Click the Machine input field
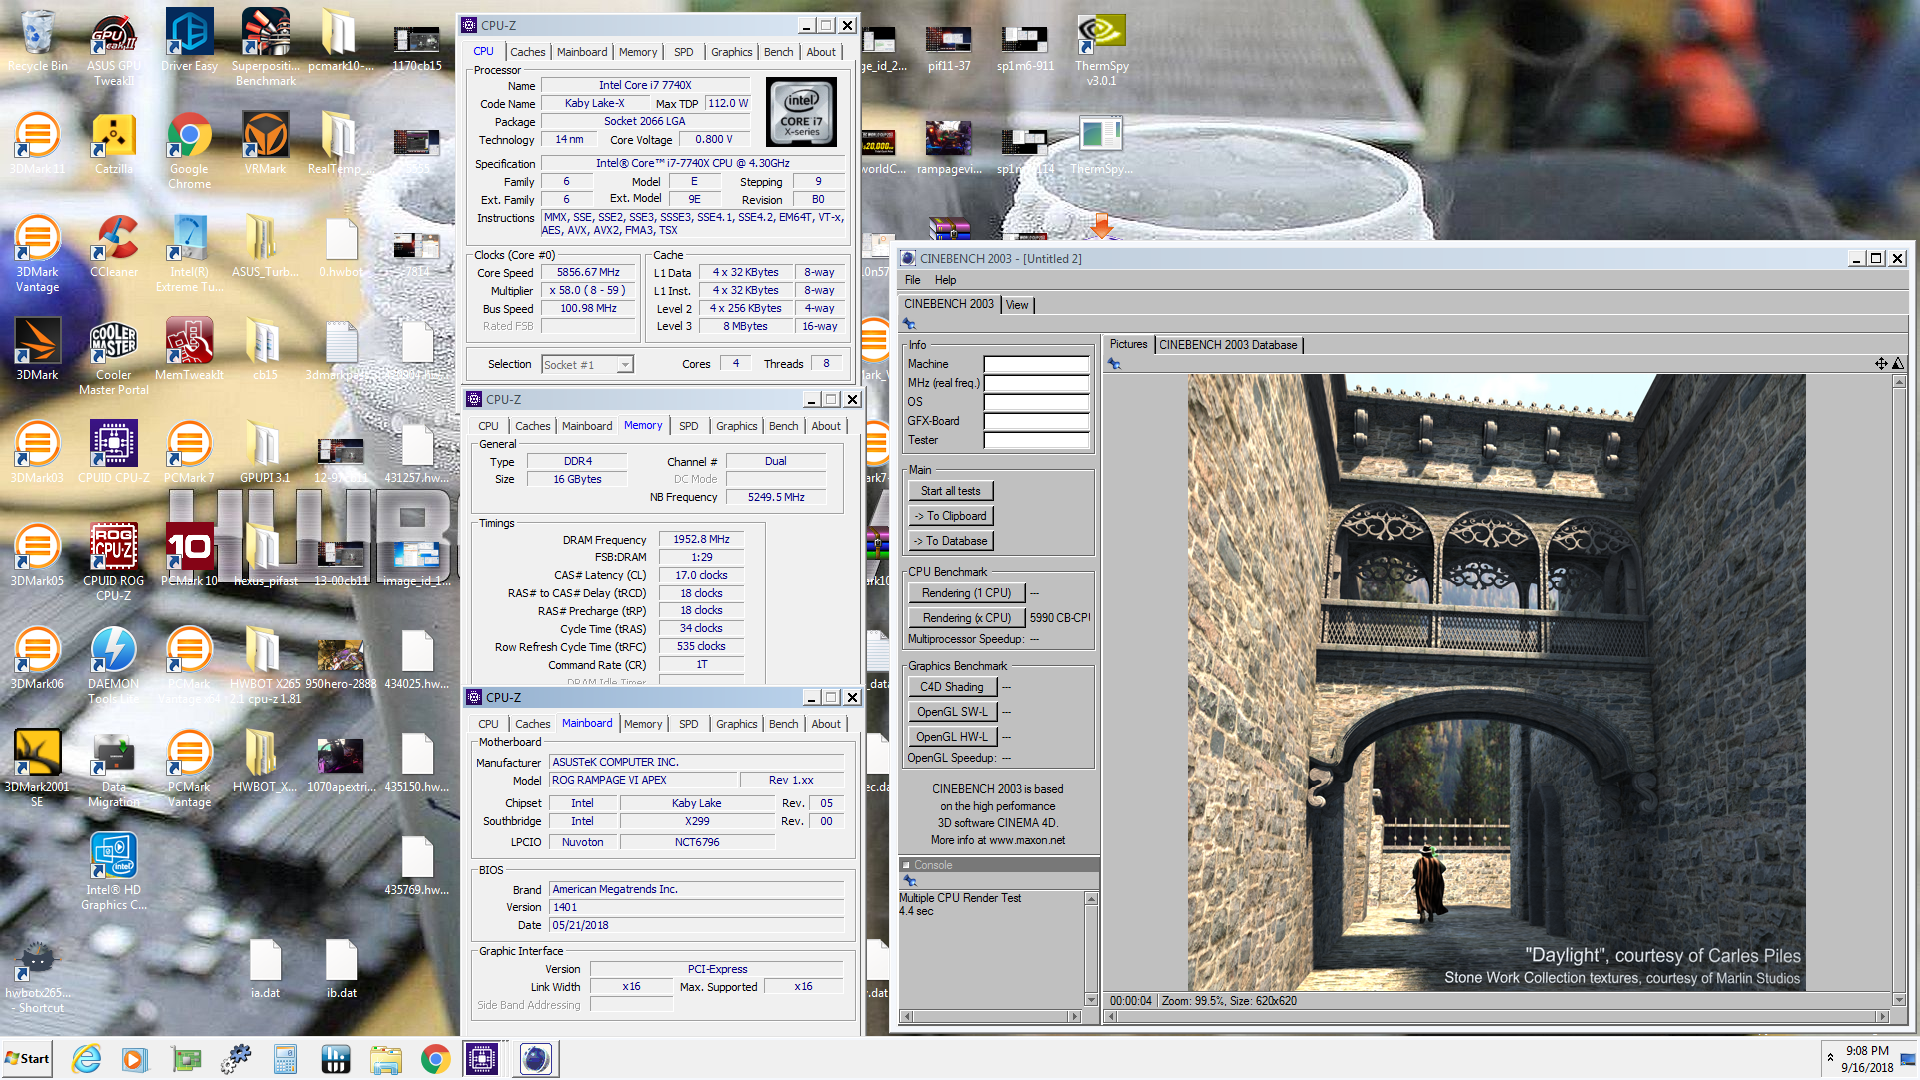Viewport: 1920px width, 1080px height. [1036, 364]
